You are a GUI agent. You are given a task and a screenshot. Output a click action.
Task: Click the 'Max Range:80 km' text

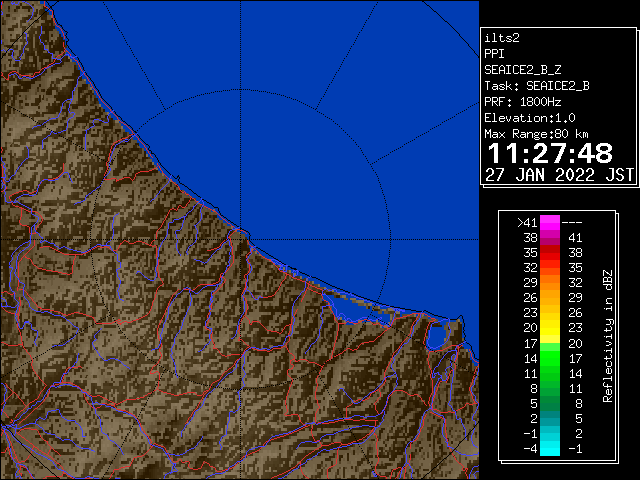(536, 134)
